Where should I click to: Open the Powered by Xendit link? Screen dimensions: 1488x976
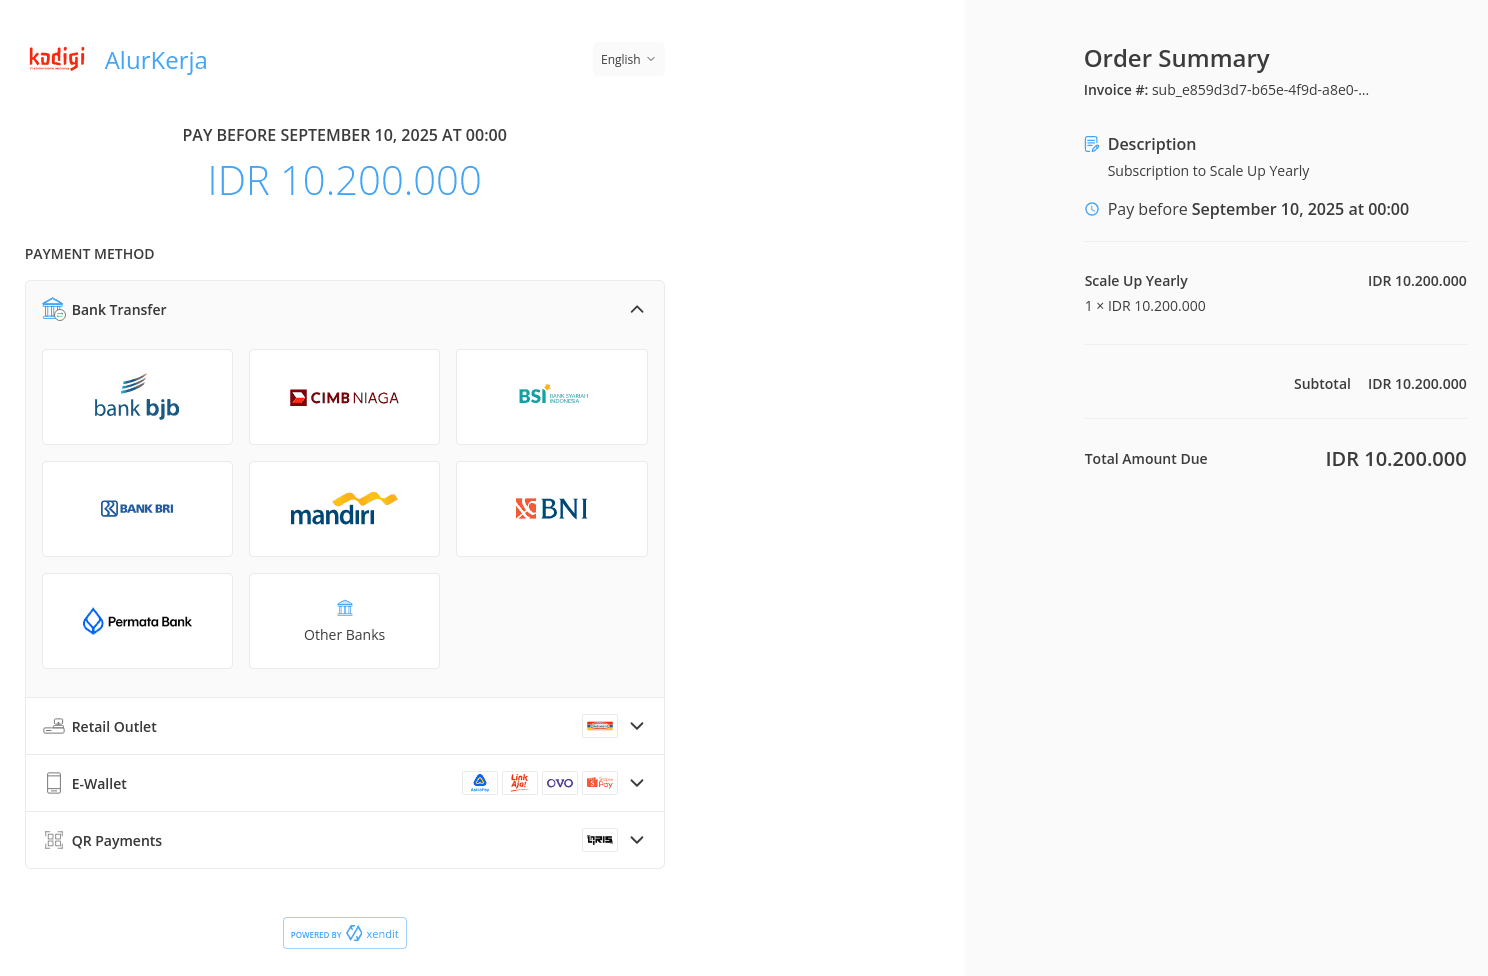point(344,933)
